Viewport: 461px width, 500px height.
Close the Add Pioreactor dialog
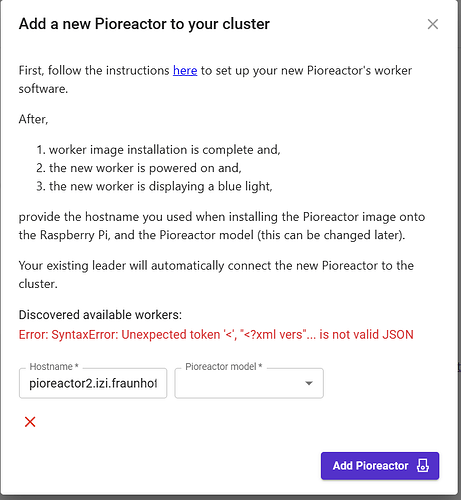[433, 24]
